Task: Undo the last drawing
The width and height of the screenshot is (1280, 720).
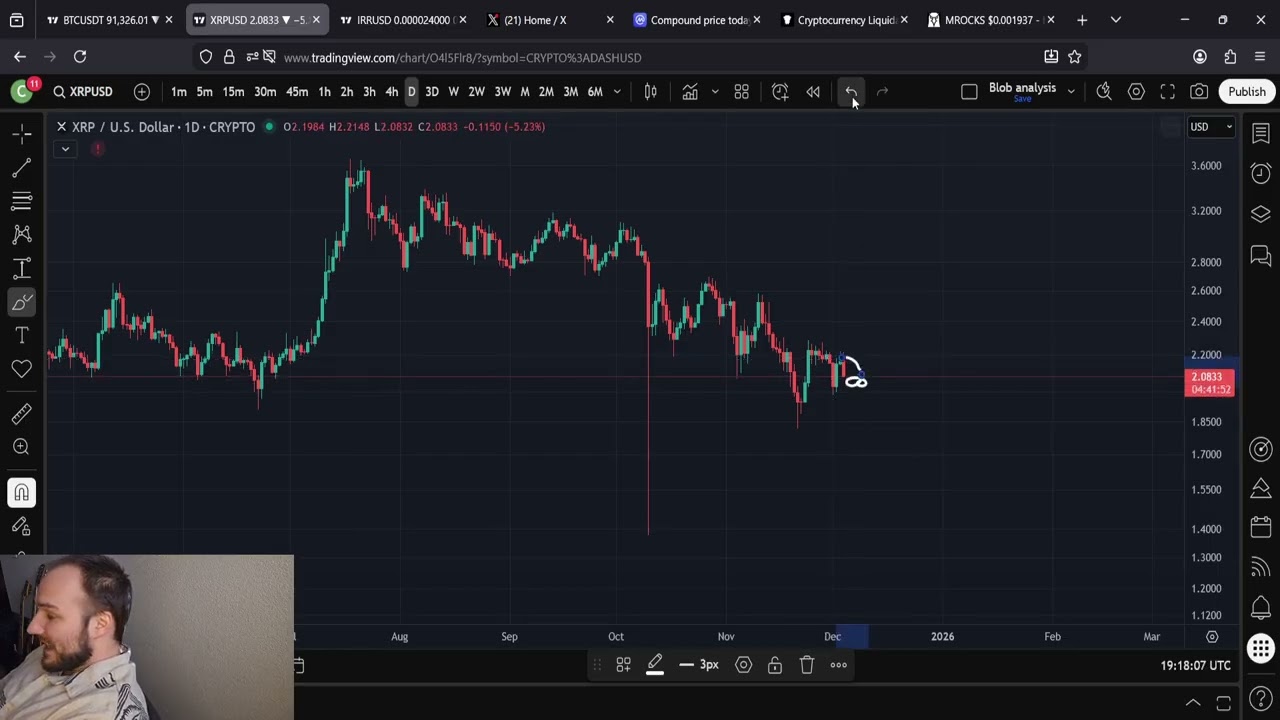Action: pos(851,92)
